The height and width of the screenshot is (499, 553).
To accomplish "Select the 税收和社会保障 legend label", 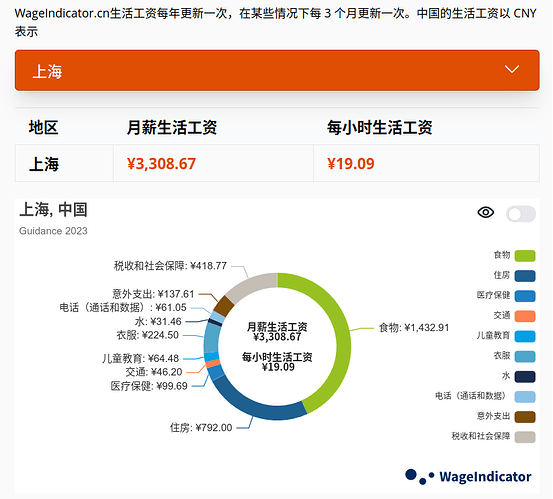I will (481, 436).
